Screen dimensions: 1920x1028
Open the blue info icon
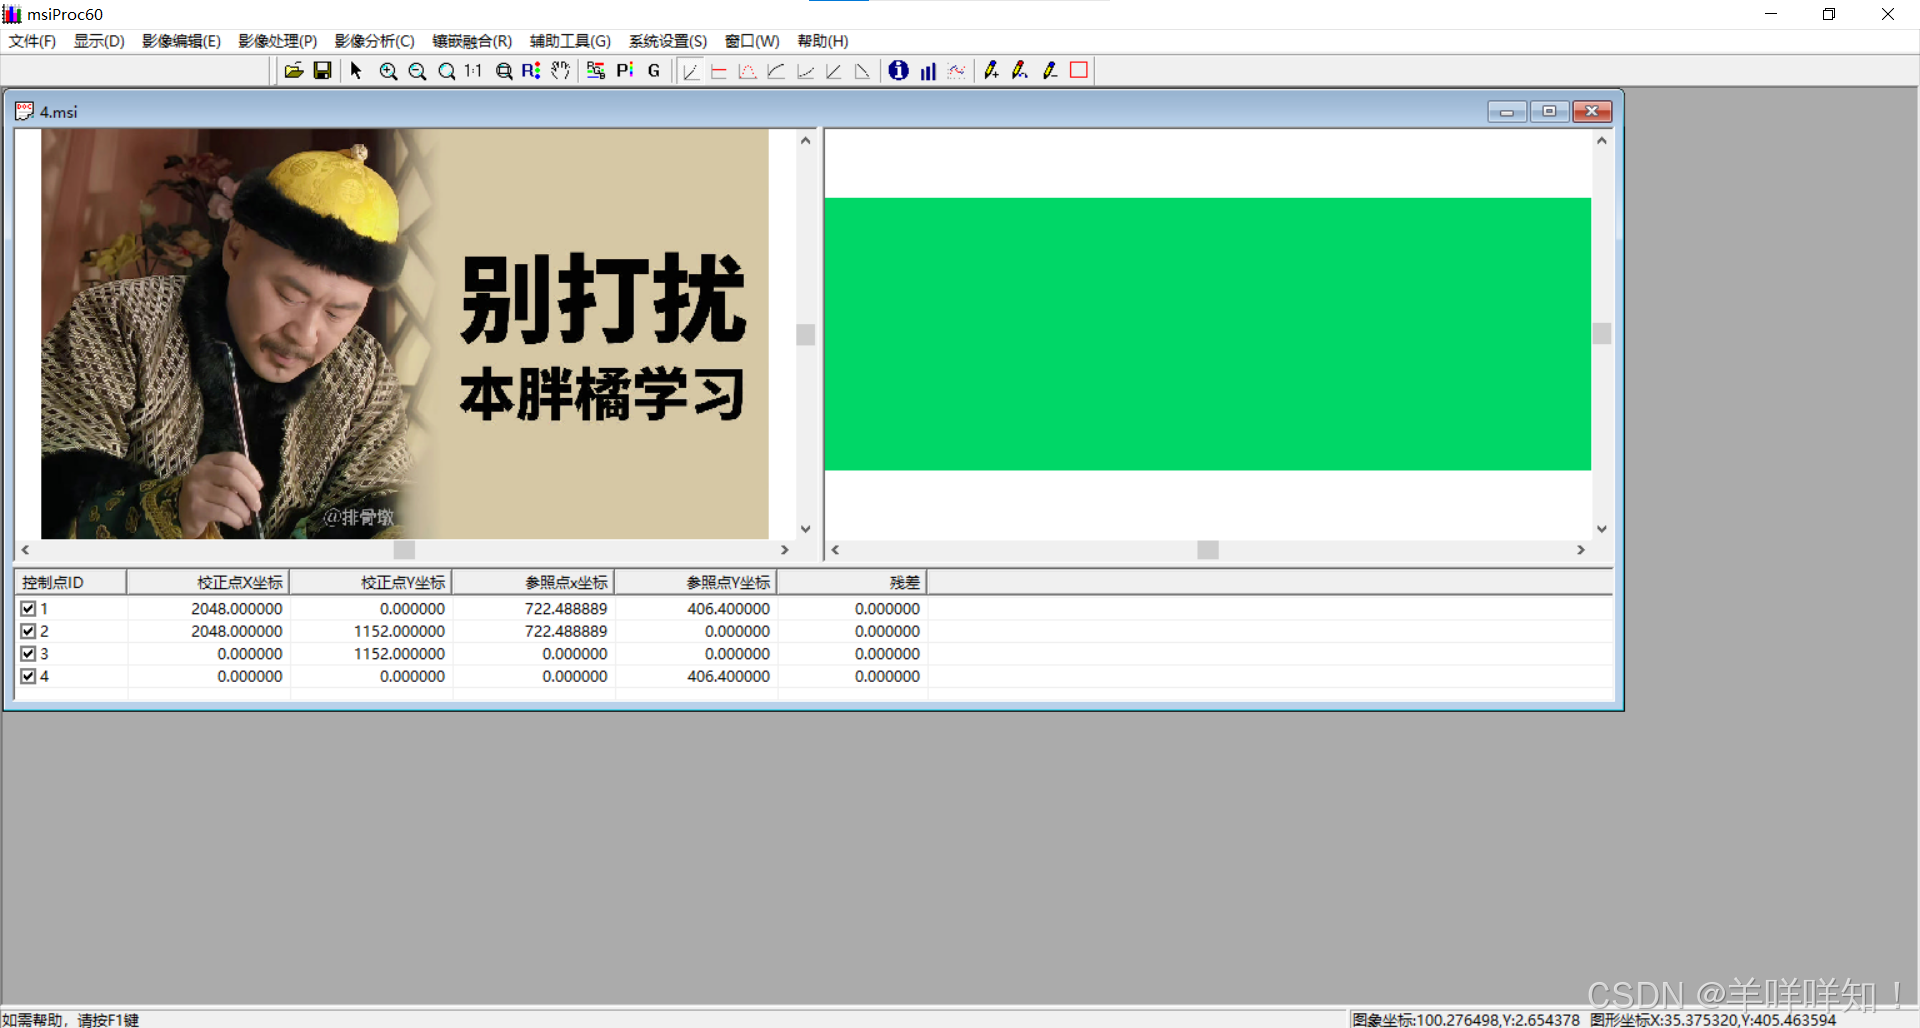898,70
